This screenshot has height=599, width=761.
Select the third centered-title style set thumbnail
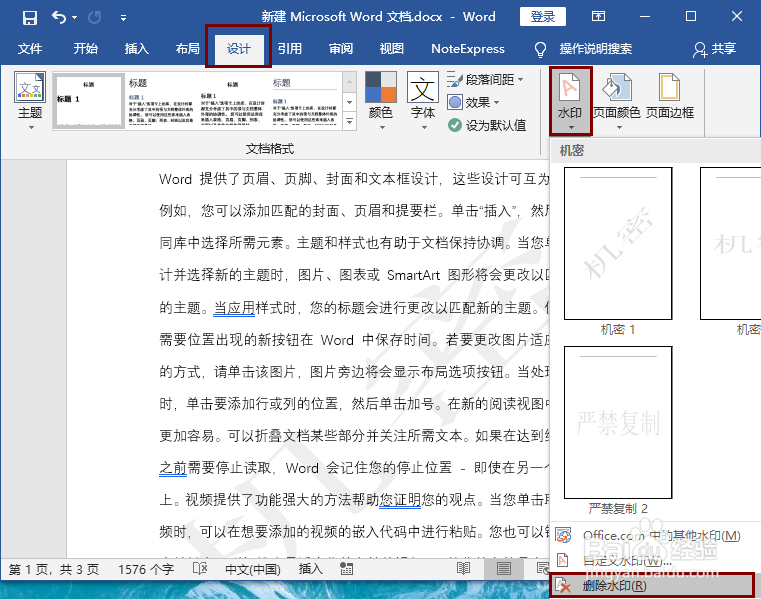pyautogui.click(x=233, y=101)
